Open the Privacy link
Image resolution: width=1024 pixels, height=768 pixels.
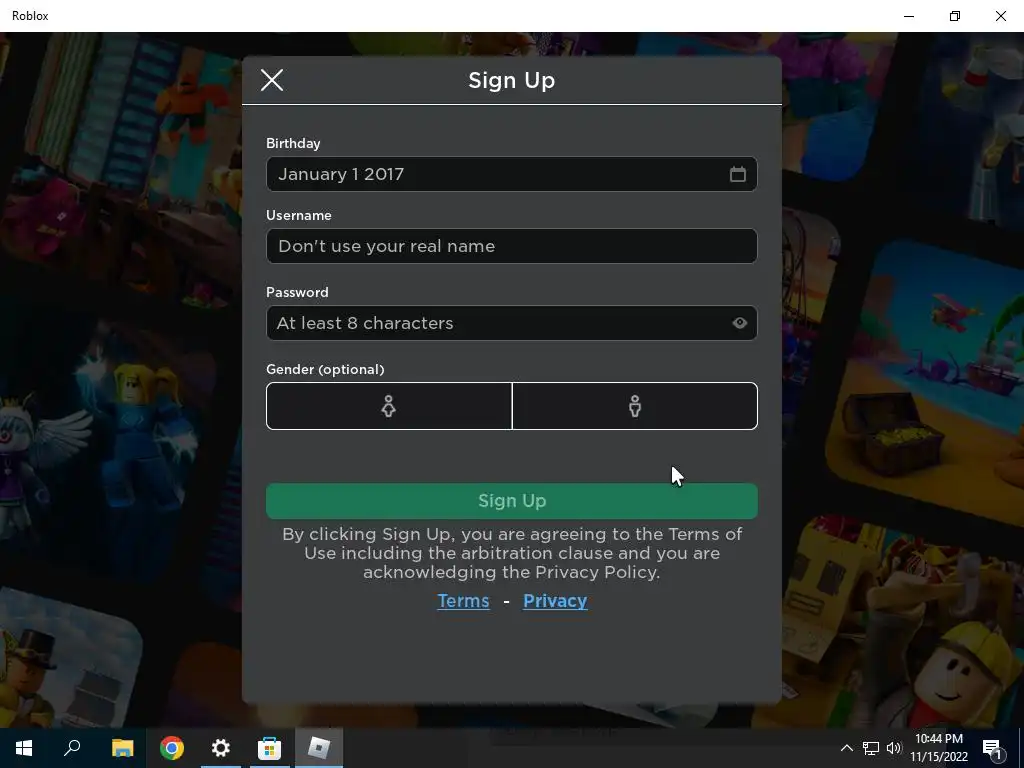point(555,601)
